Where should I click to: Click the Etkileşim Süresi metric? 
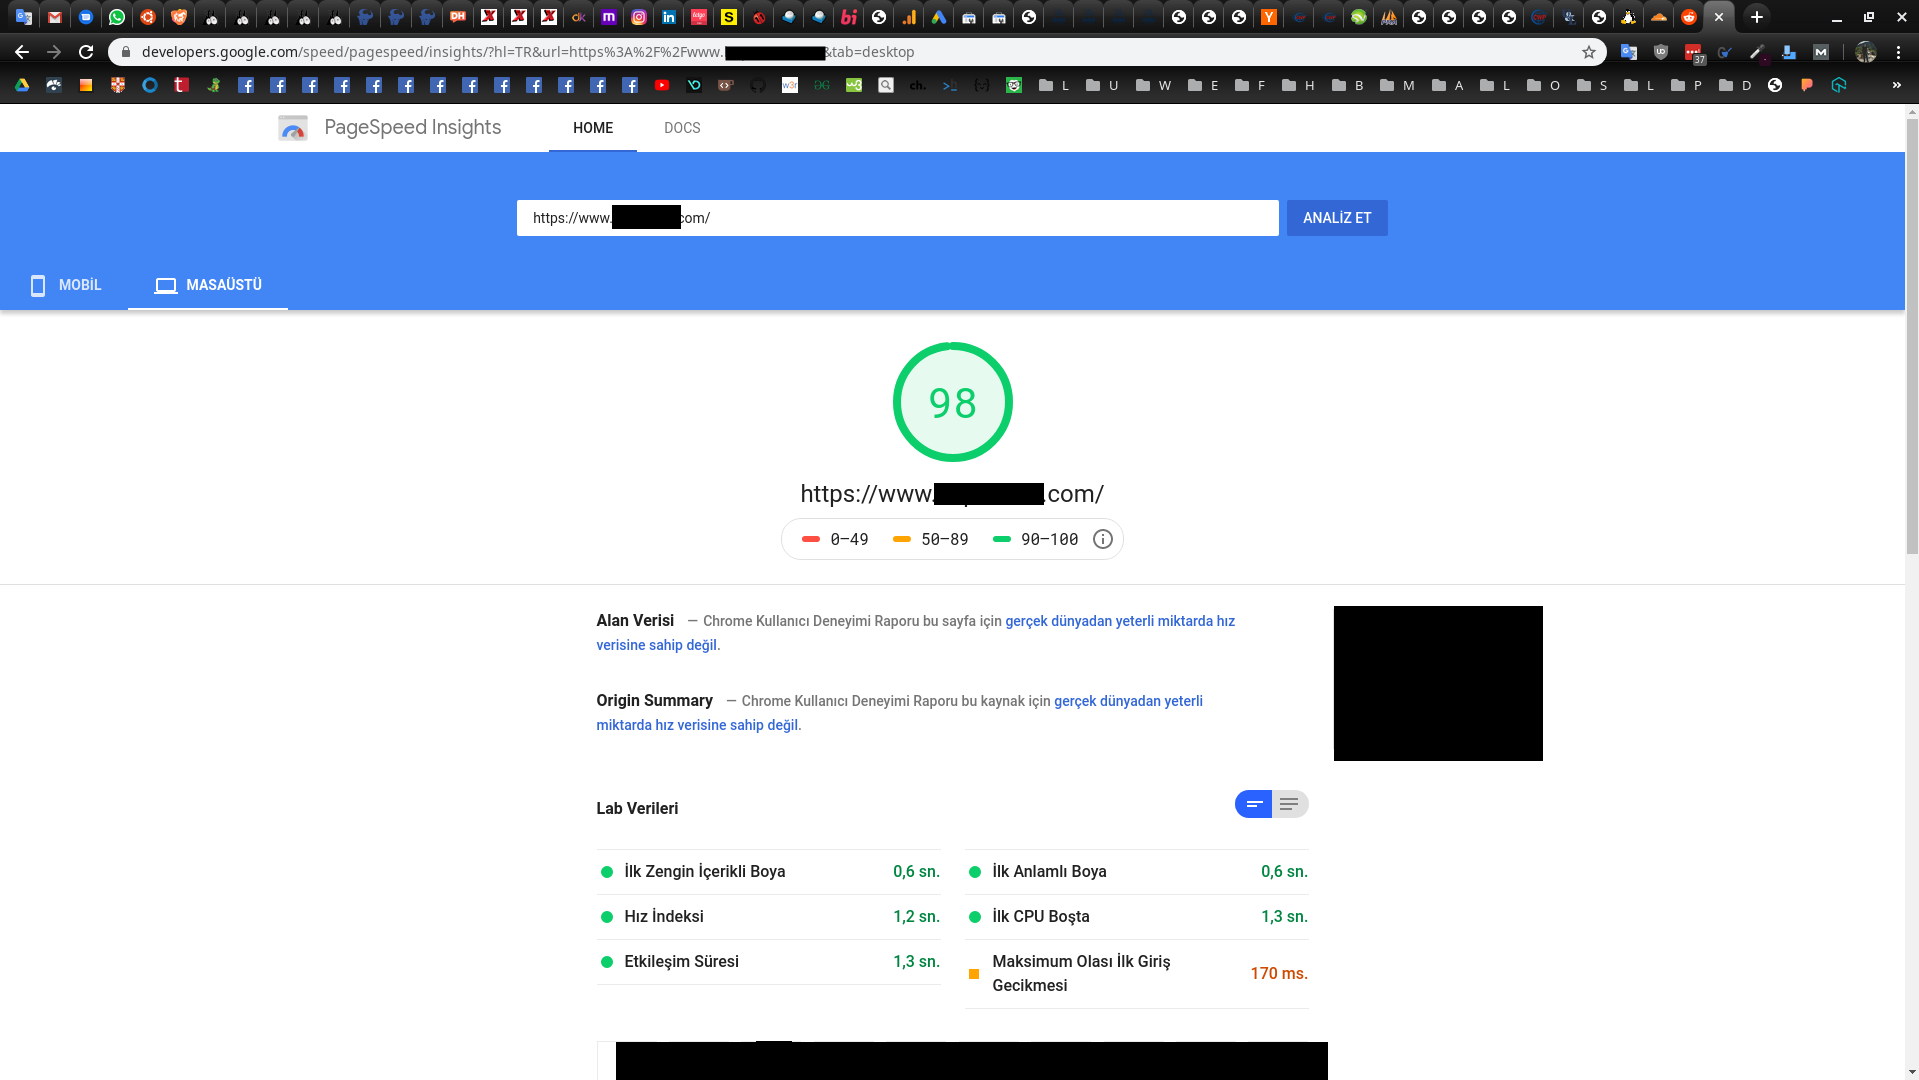click(x=768, y=962)
